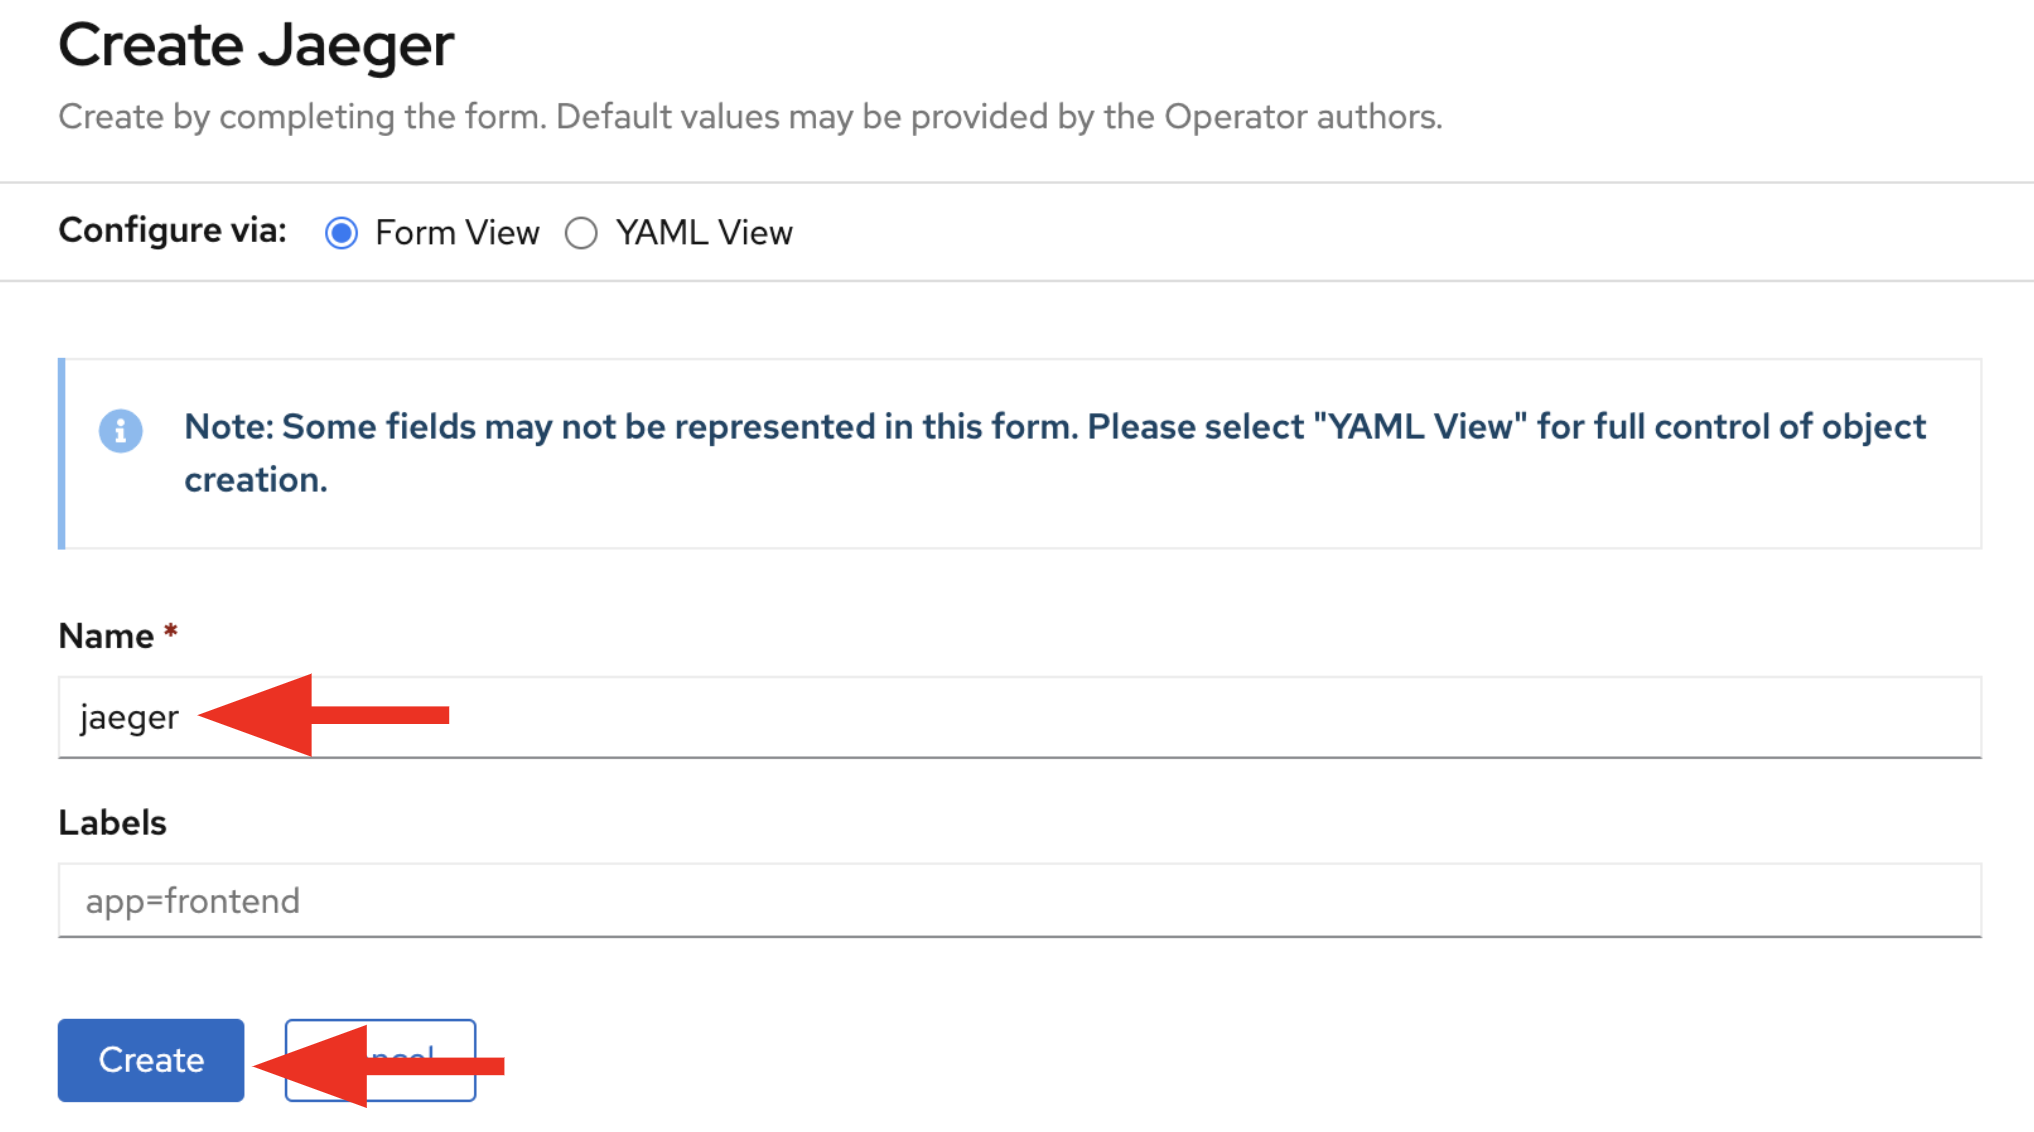The image size is (2034, 1132).
Task: Click the "YAML View" label text
Action: point(704,233)
